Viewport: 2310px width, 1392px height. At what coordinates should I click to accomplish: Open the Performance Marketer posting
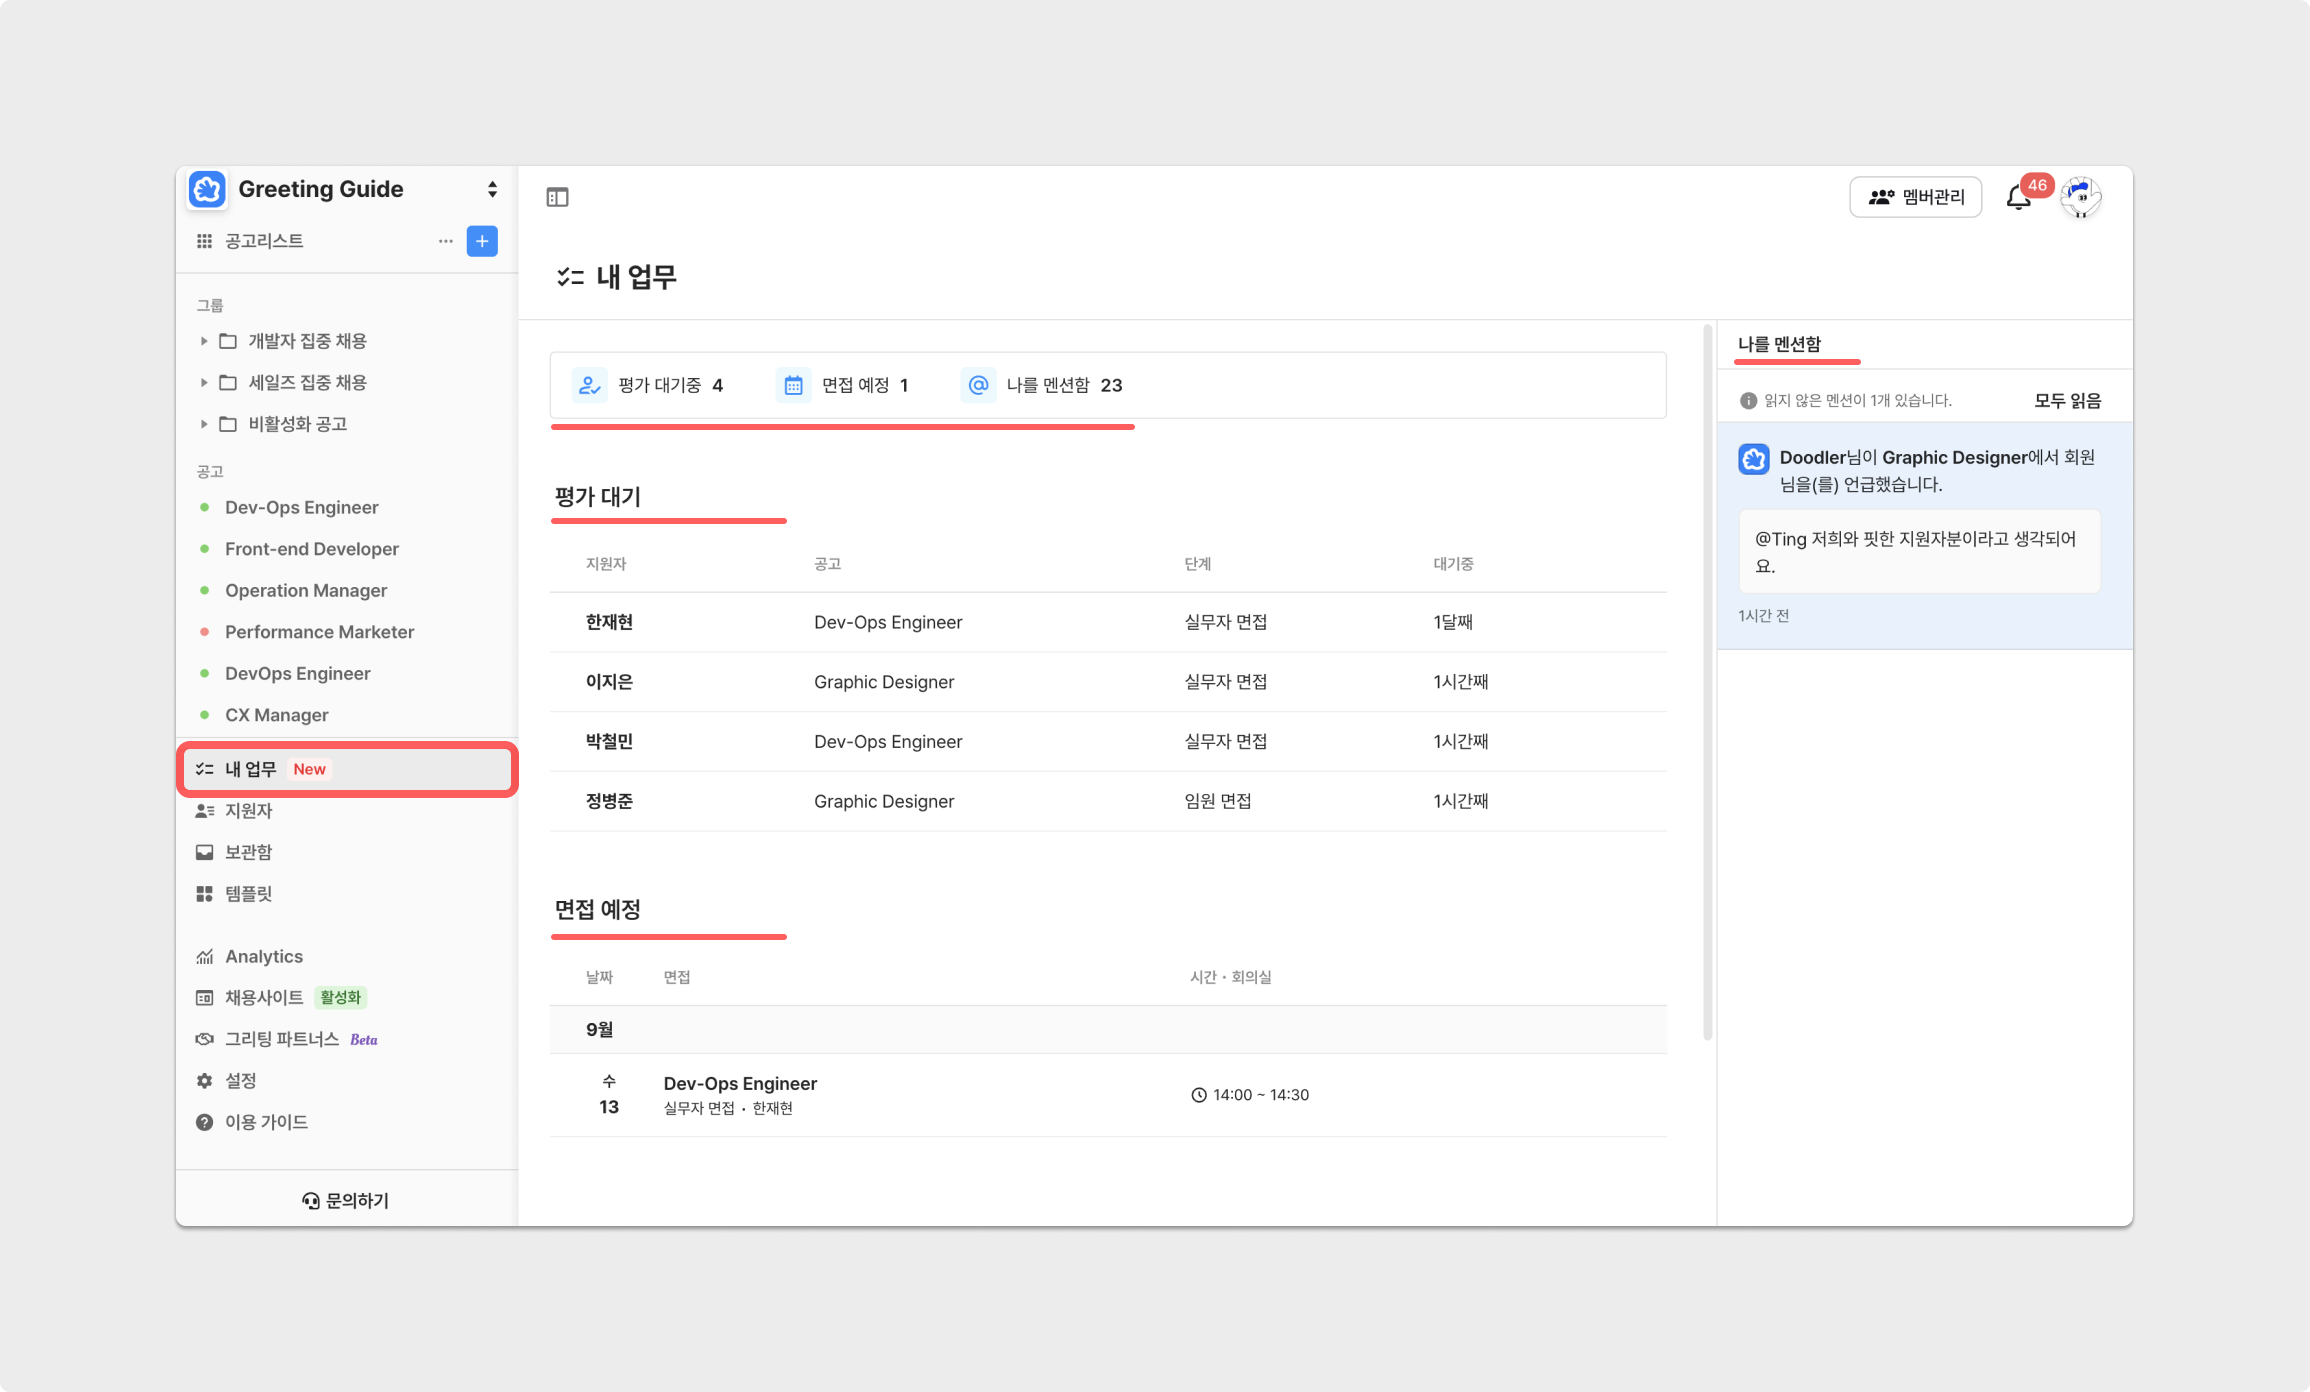point(319,632)
